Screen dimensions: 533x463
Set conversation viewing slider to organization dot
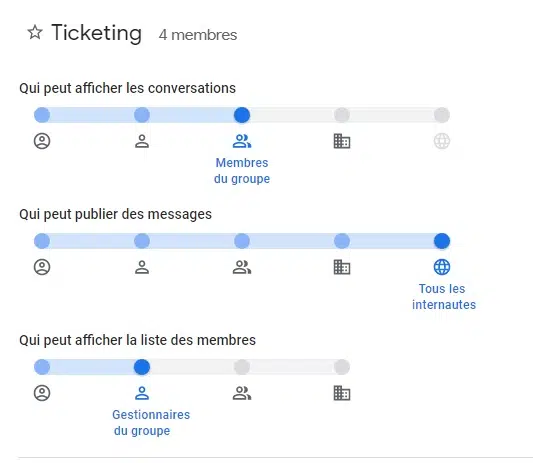click(342, 115)
